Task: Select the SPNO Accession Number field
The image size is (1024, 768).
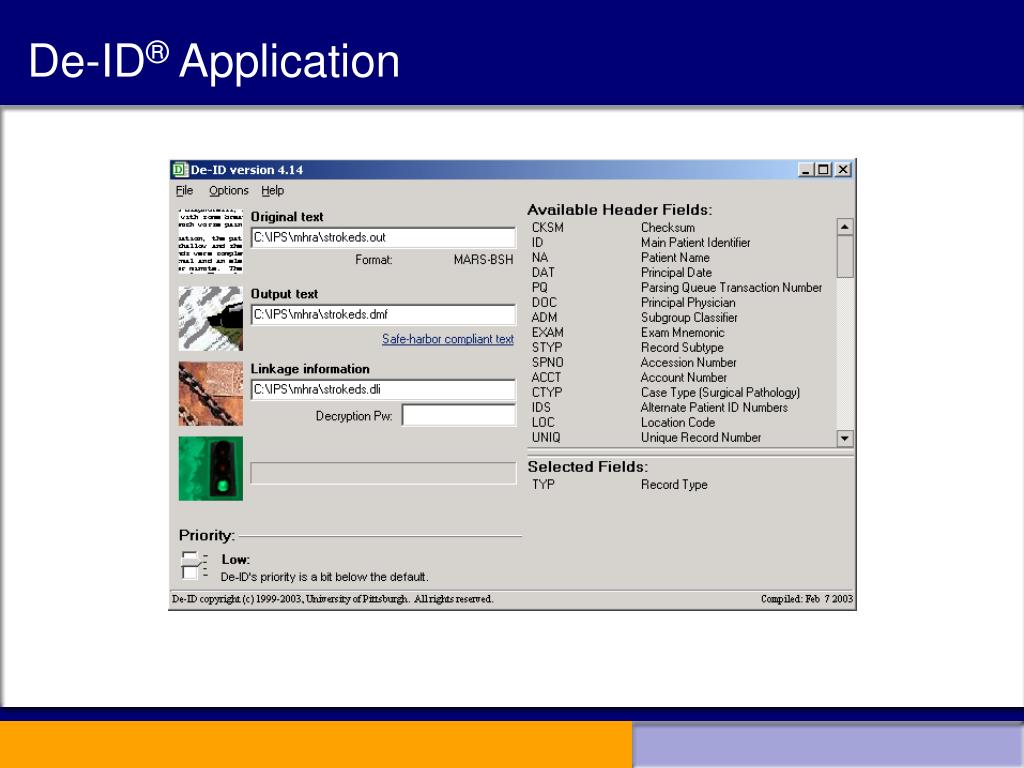Action: click(x=677, y=362)
